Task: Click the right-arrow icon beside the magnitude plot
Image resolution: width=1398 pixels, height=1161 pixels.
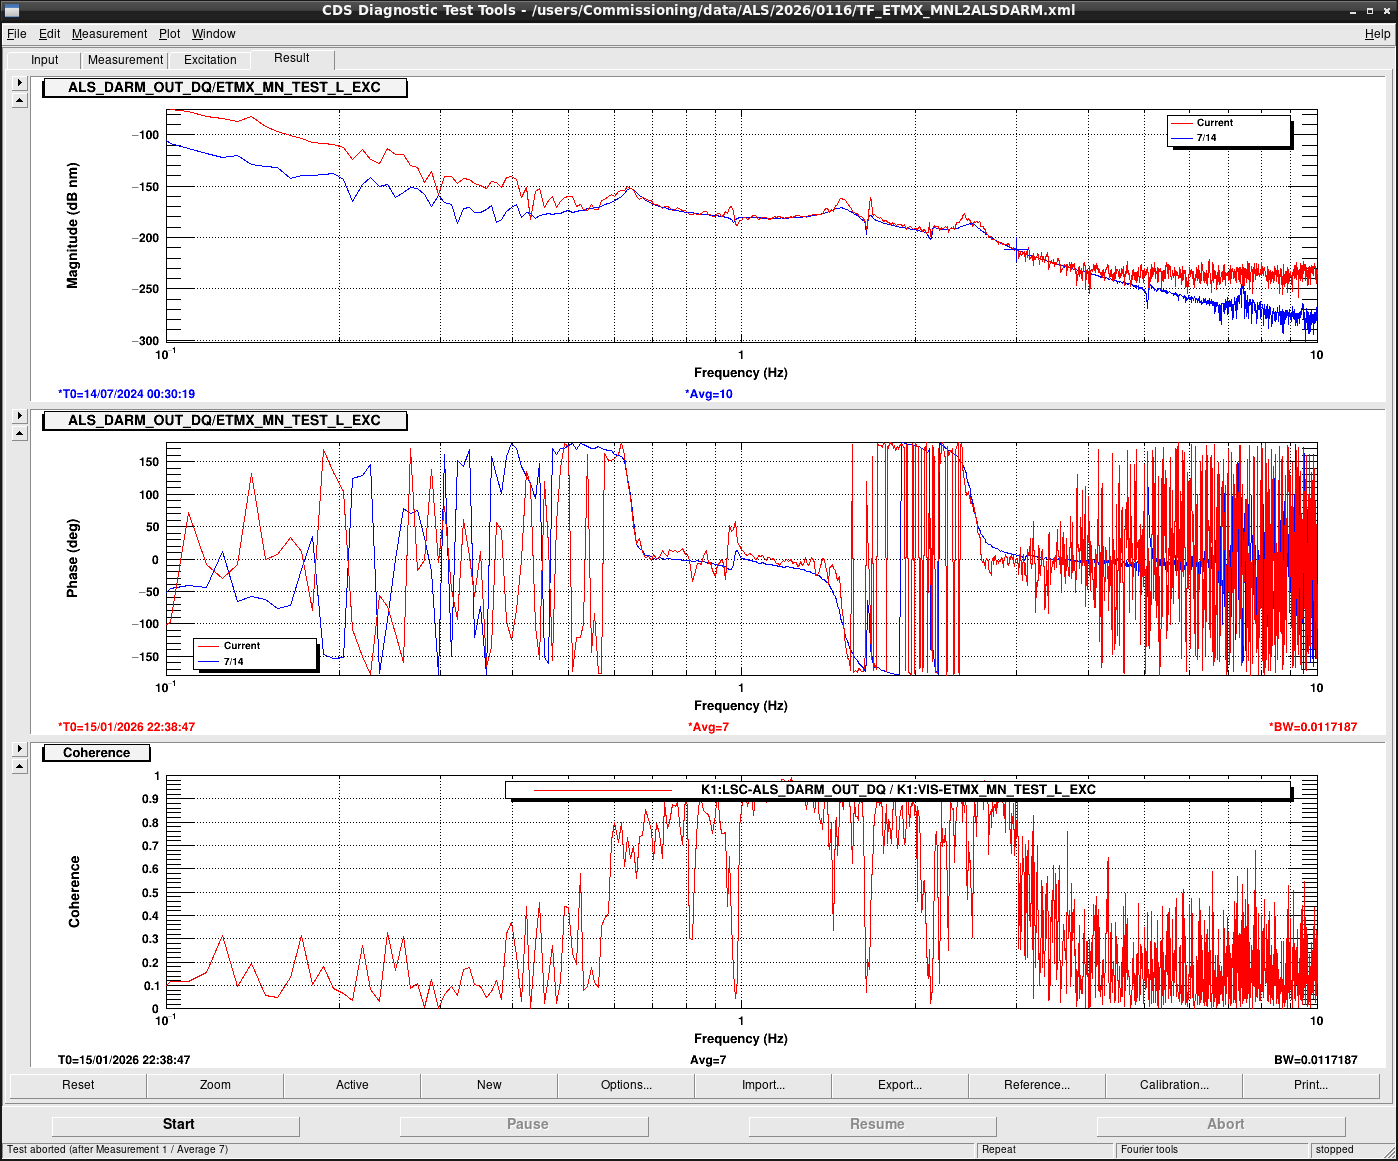Action: tap(19, 83)
